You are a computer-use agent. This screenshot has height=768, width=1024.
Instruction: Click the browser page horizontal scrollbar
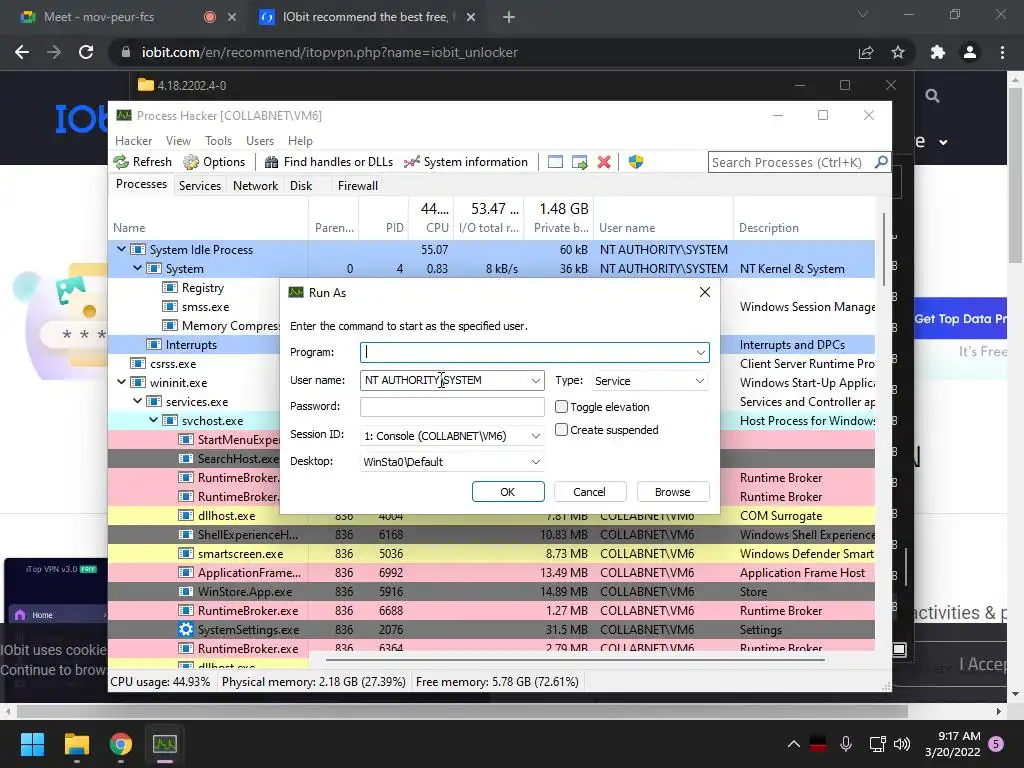[x=462, y=711]
